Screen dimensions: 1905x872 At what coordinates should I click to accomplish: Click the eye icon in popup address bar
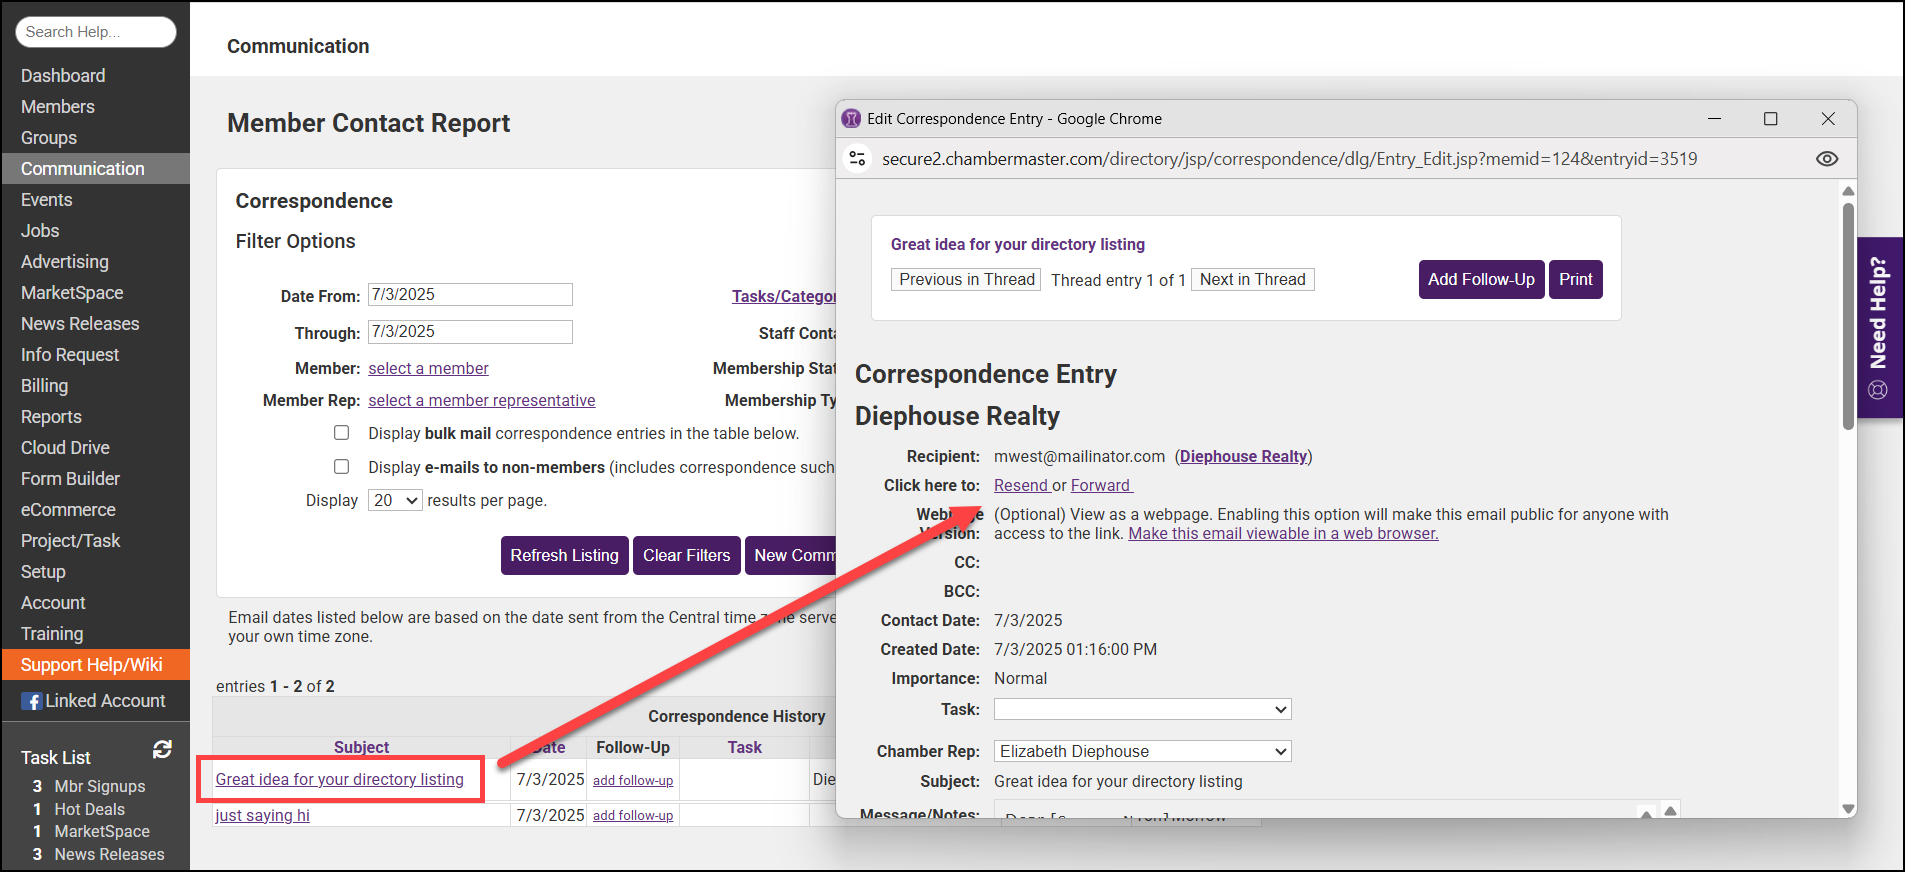(1826, 159)
